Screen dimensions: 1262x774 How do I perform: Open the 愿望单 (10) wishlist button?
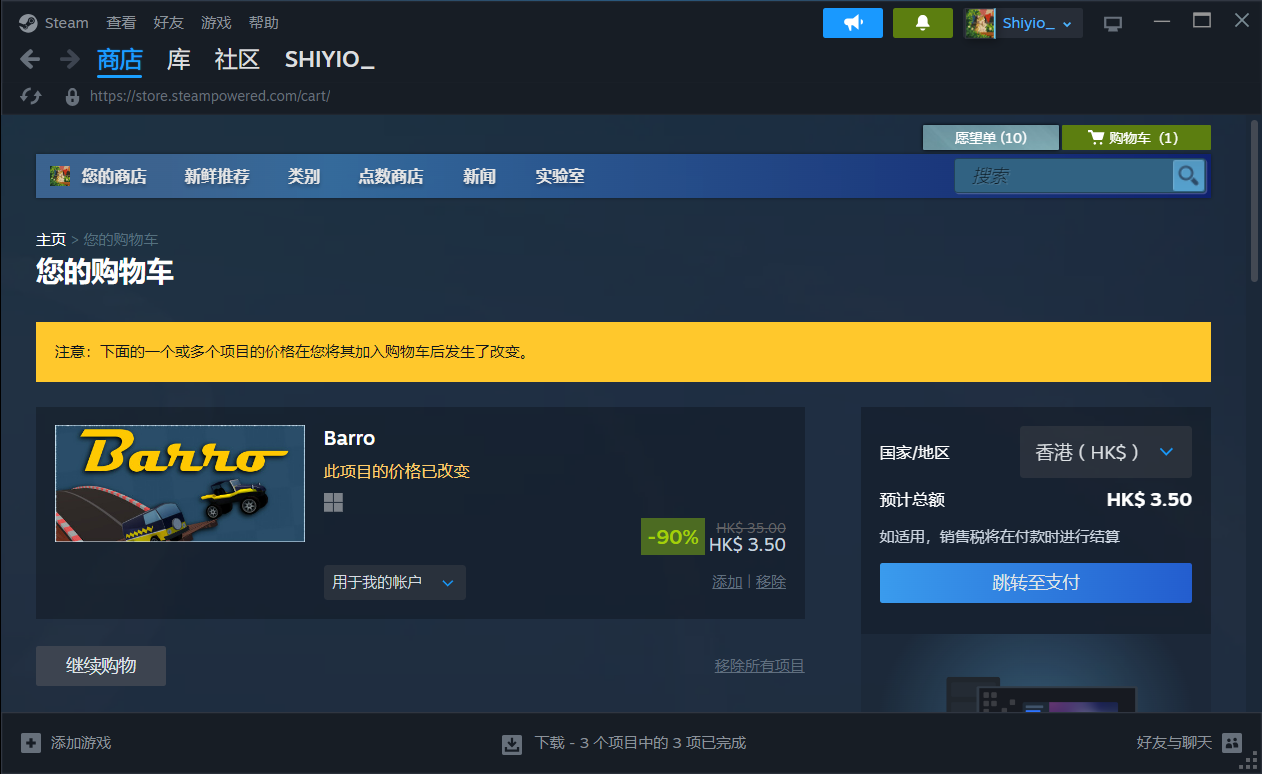989,138
